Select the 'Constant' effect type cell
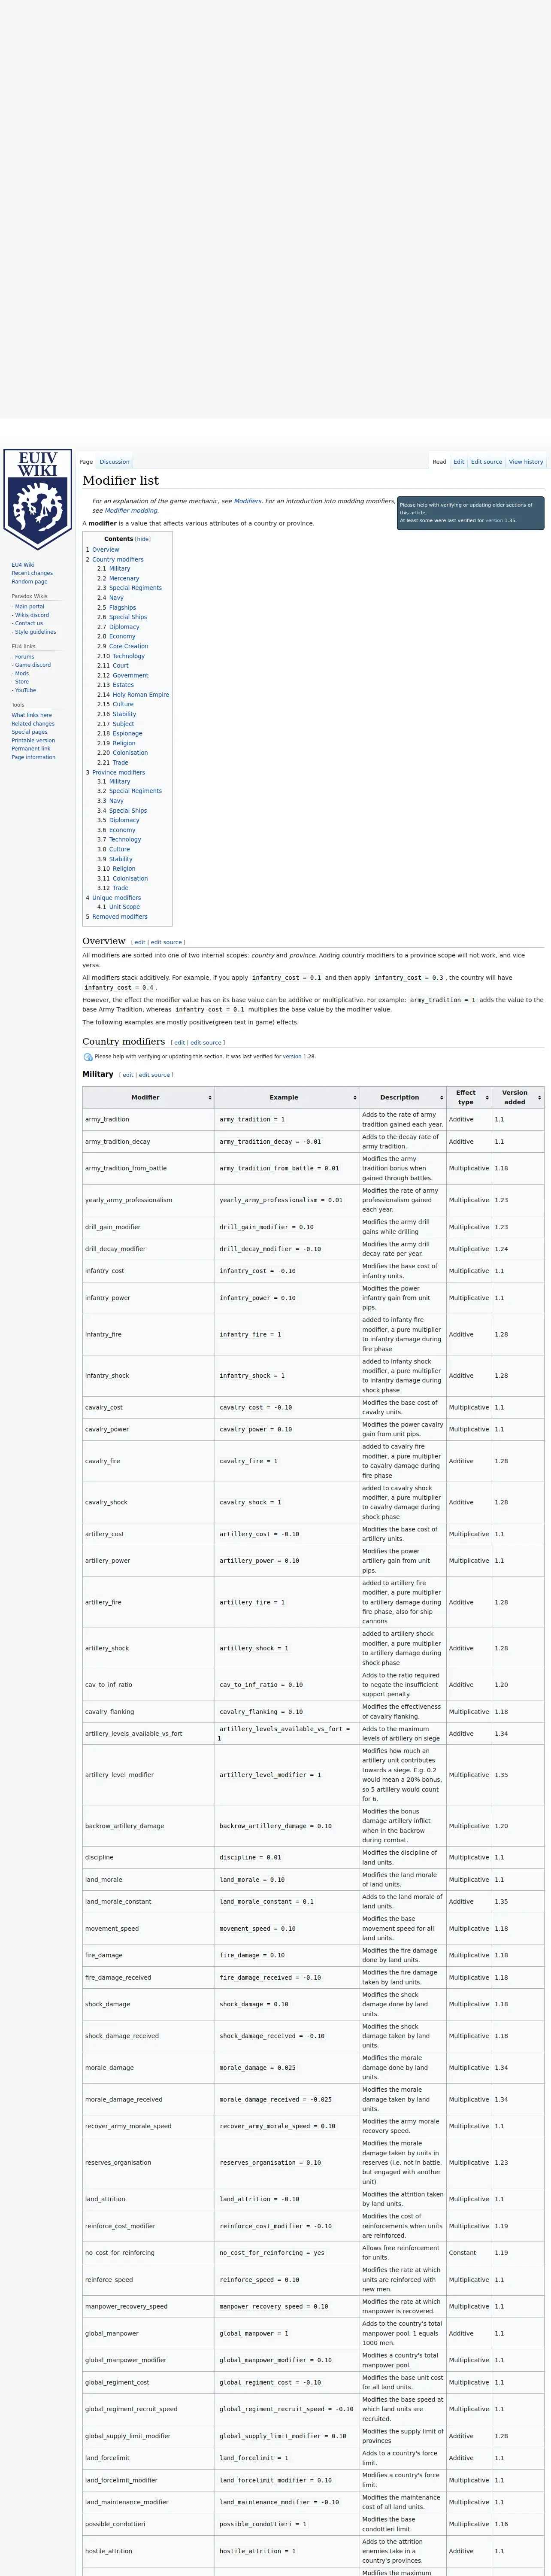The image size is (551, 2576). pos(469,2253)
